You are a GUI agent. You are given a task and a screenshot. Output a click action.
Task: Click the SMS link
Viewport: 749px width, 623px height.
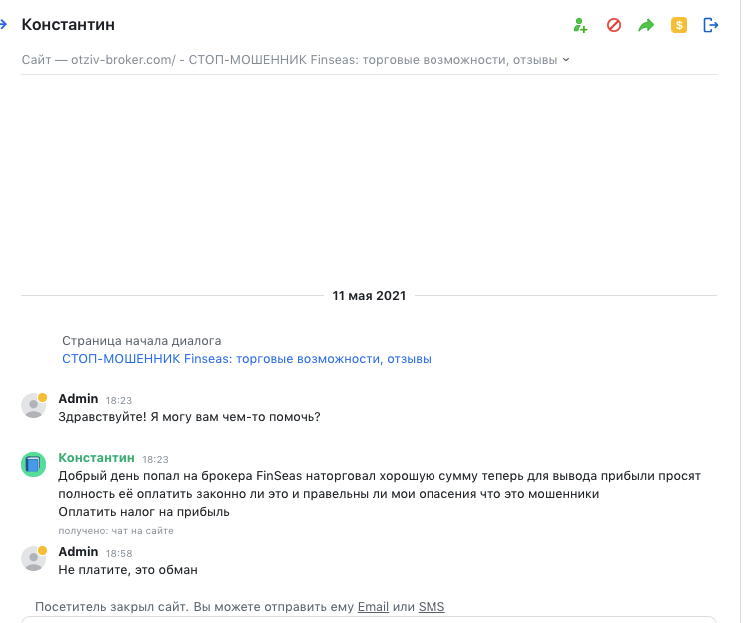(x=431, y=607)
